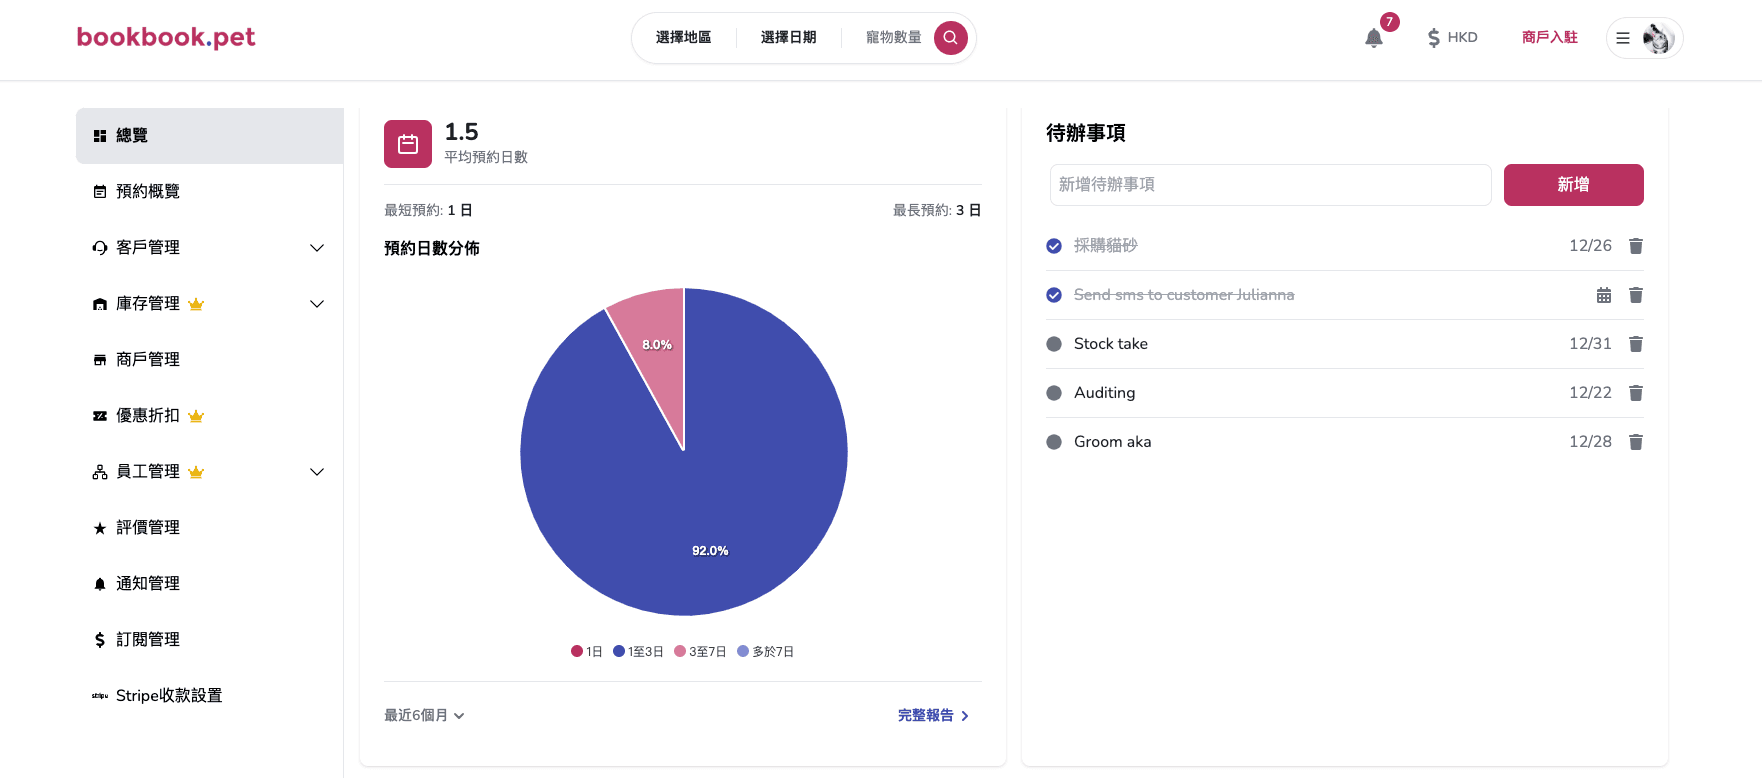
Task: Set date for Send sms todo
Action: pos(1604,295)
